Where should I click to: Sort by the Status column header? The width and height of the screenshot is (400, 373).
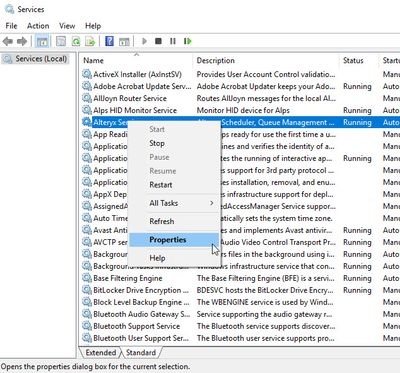(x=359, y=60)
